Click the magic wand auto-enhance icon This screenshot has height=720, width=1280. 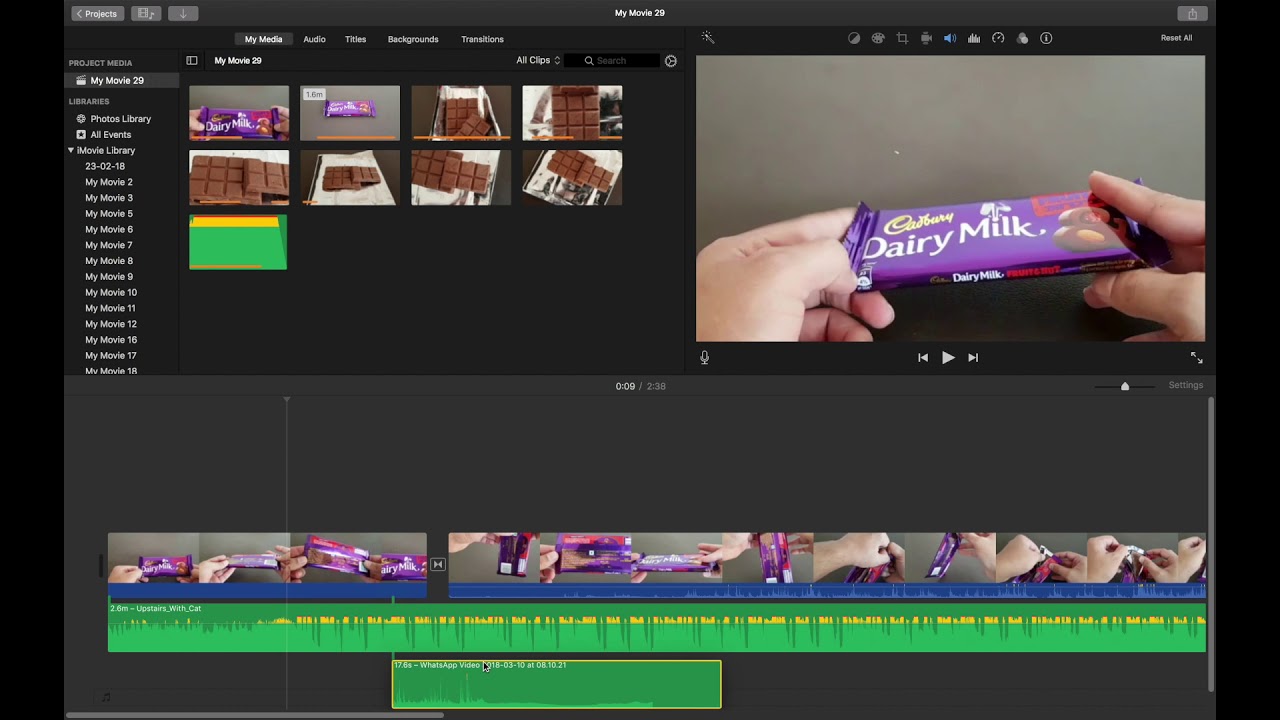pos(707,38)
